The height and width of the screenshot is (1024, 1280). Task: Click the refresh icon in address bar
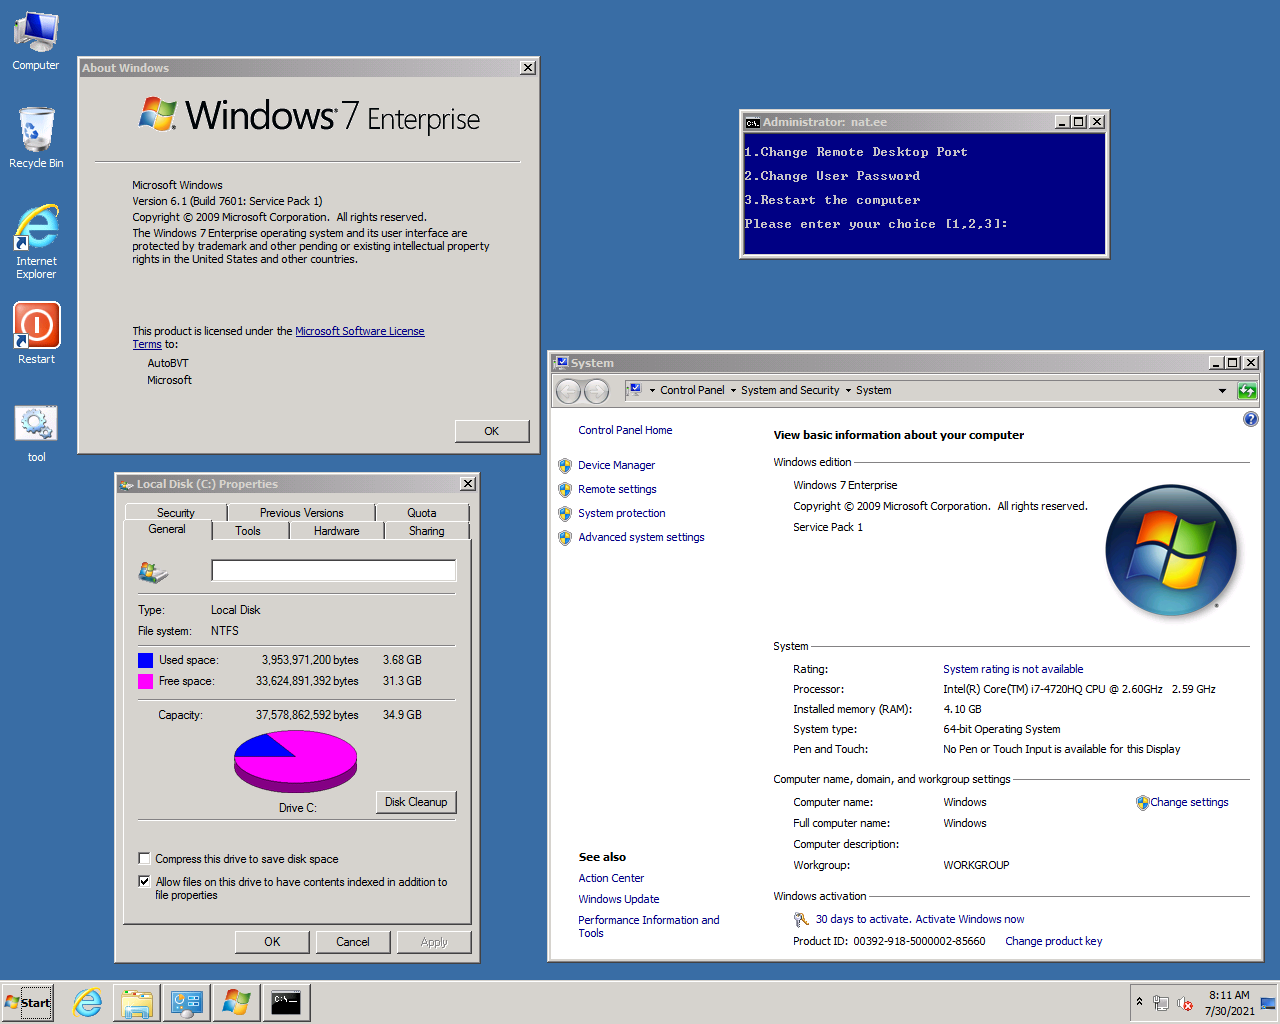point(1247,391)
